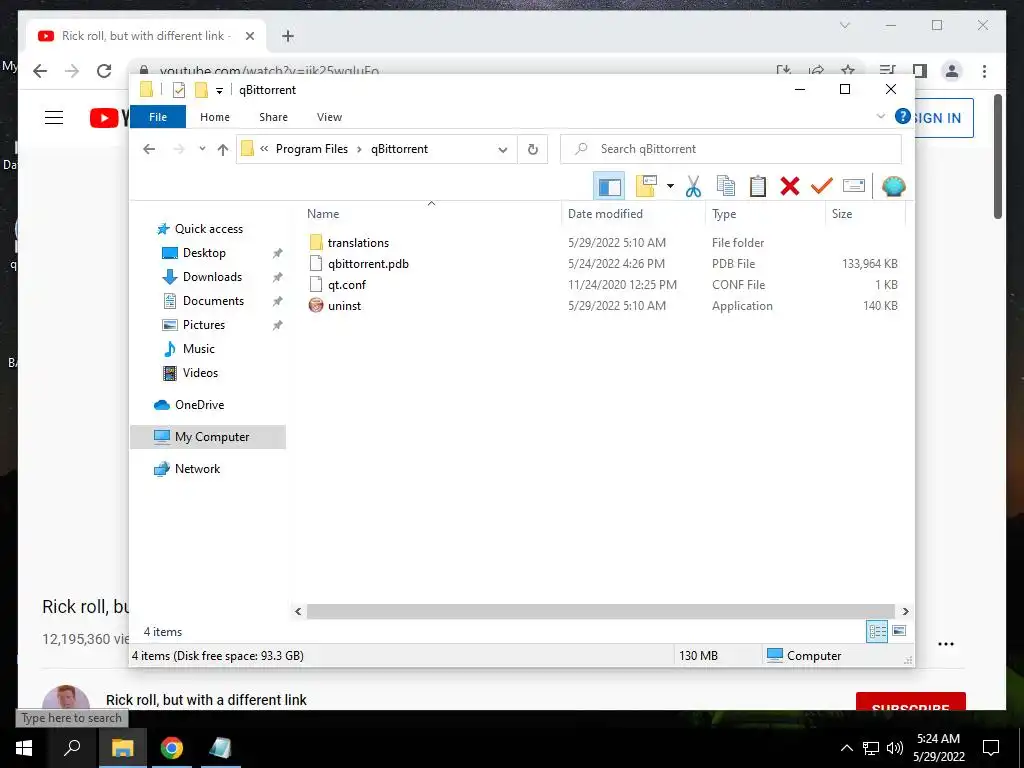Open Desktop in navigation pane
Image resolution: width=1024 pixels, height=768 pixels.
[204, 253]
